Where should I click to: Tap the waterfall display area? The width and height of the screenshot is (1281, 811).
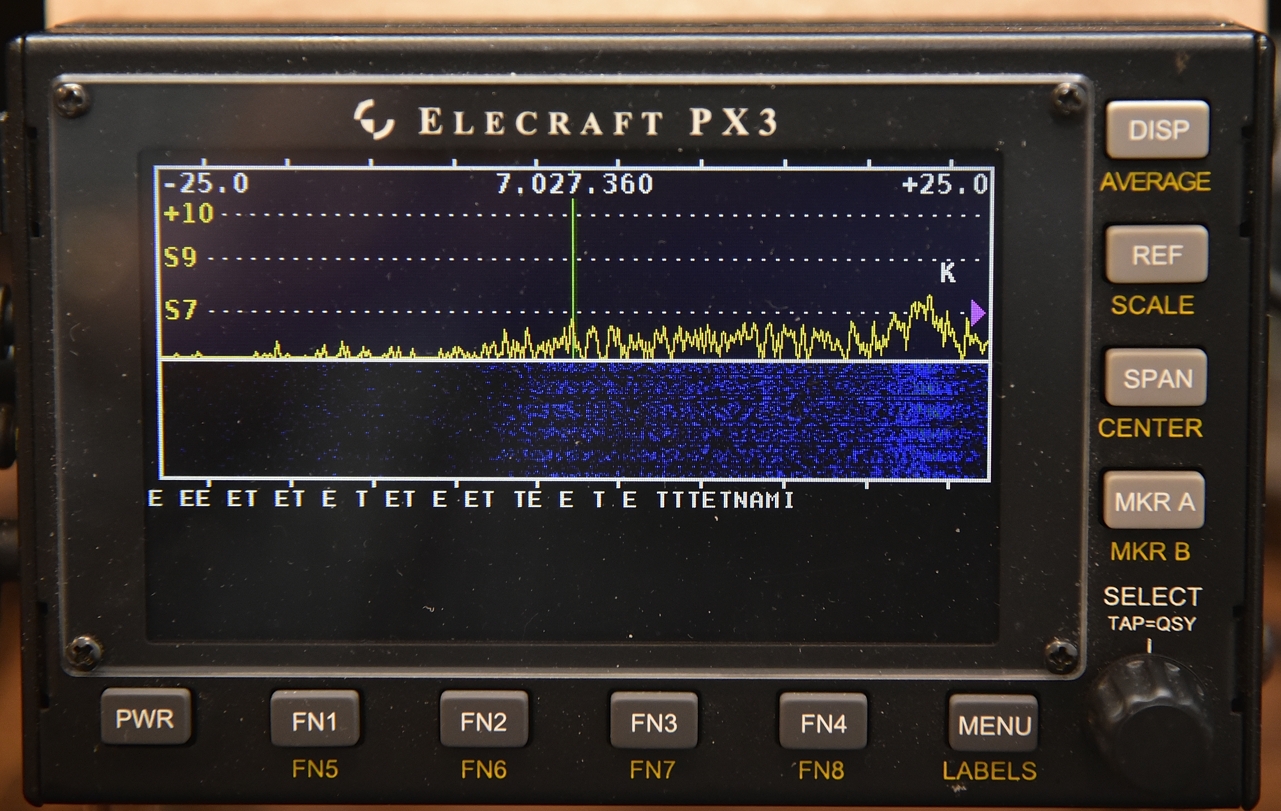tap(575, 420)
